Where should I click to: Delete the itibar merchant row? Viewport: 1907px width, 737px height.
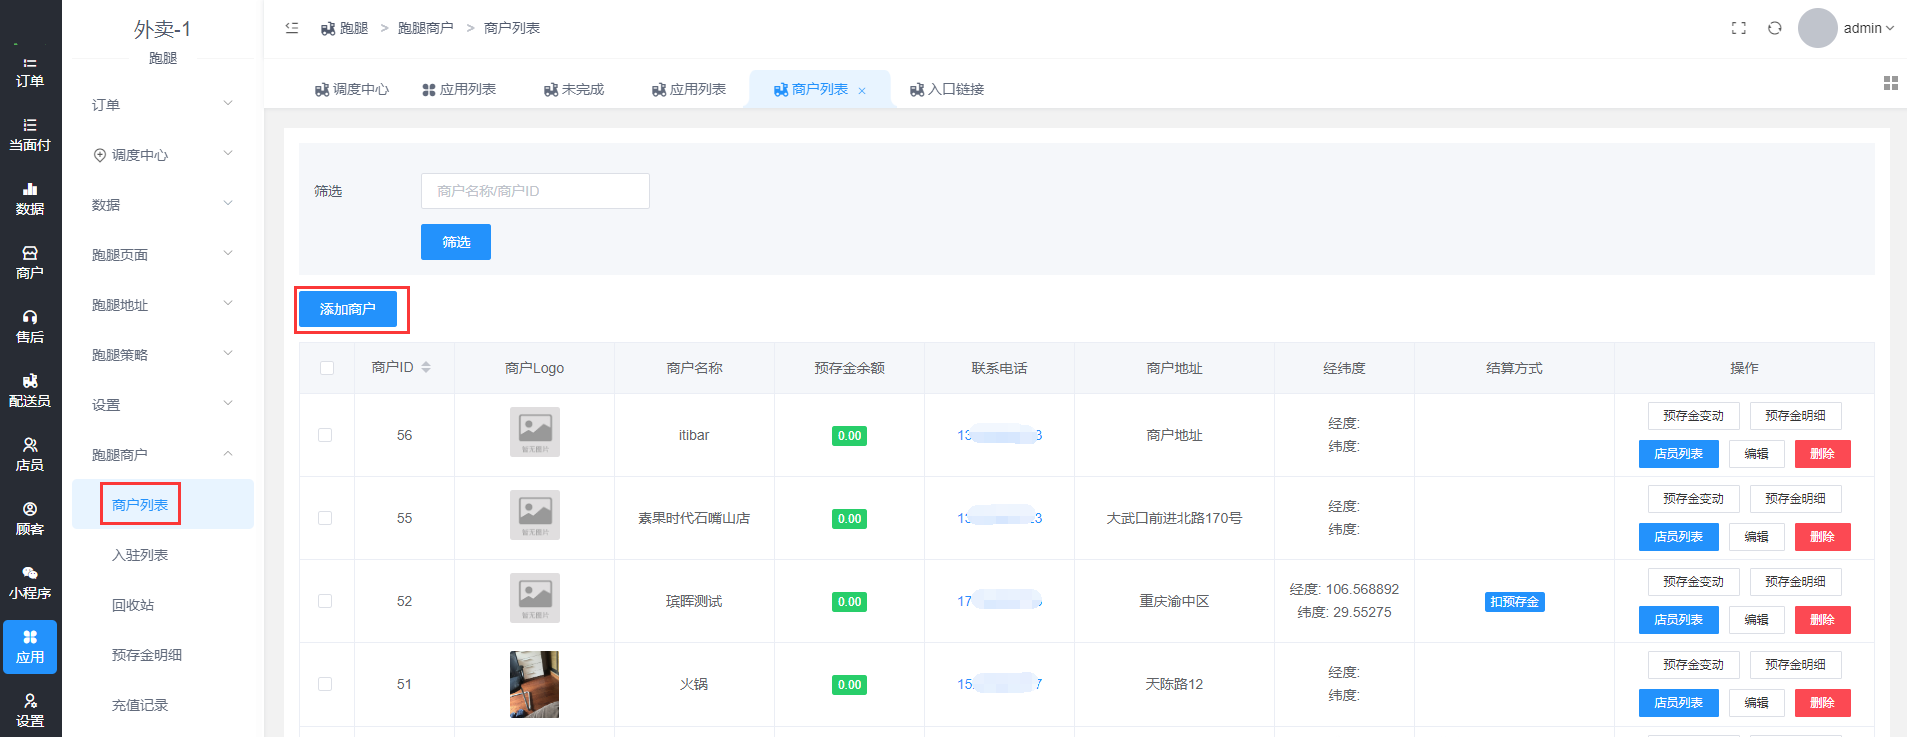pos(1822,454)
